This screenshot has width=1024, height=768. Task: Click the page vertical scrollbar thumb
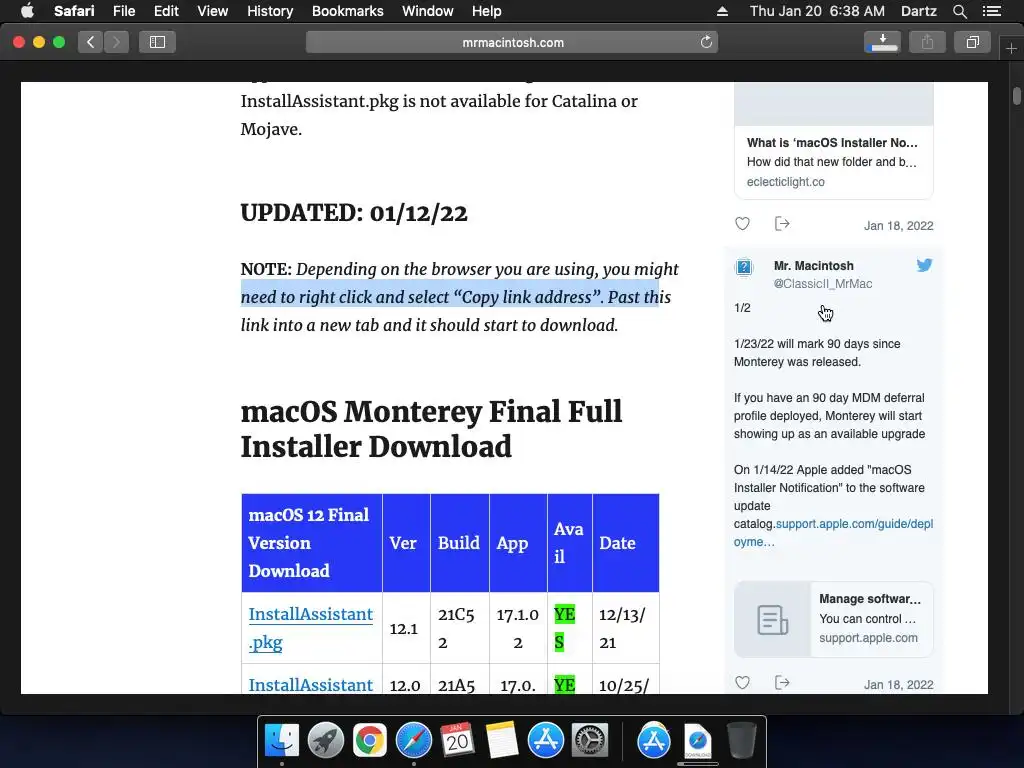click(x=1017, y=95)
